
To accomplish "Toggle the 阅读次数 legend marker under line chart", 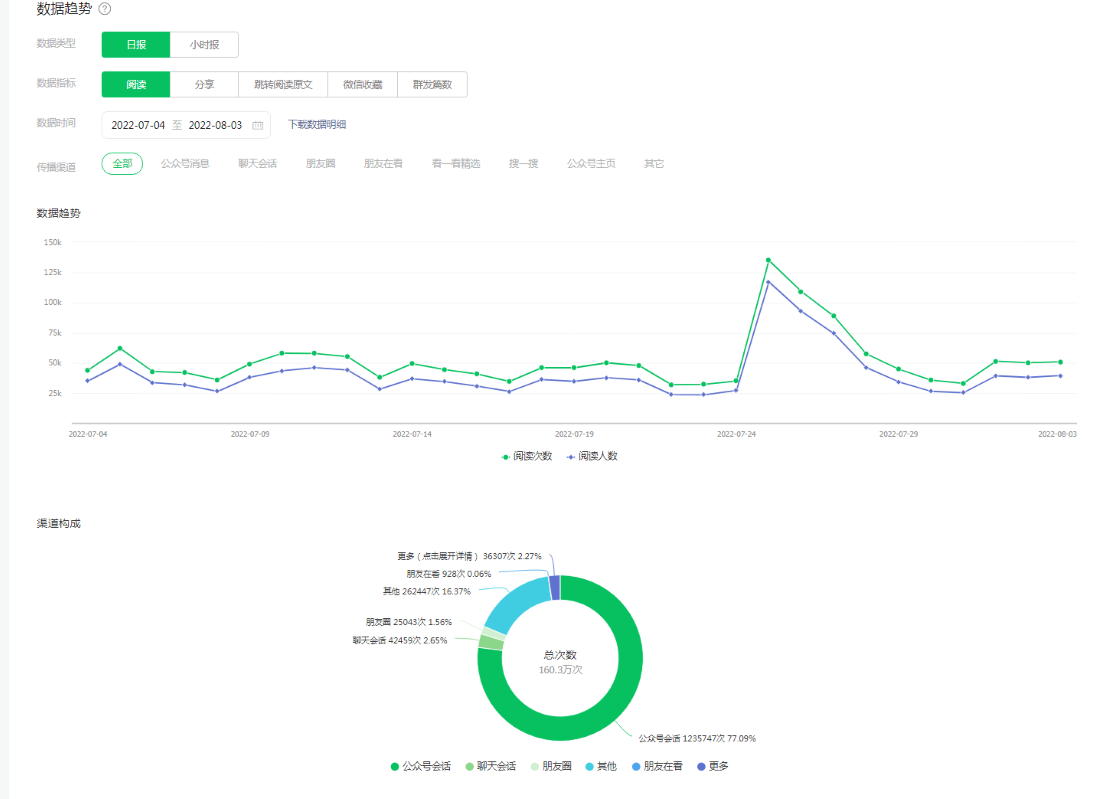I will [506, 456].
